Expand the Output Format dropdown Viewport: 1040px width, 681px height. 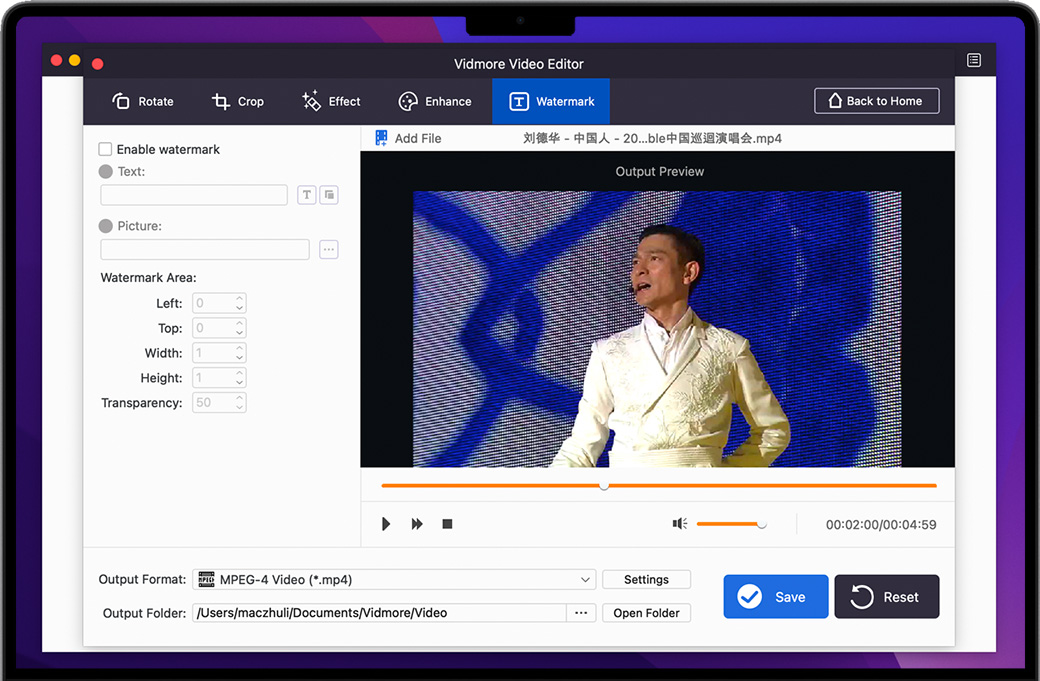click(x=585, y=580)
